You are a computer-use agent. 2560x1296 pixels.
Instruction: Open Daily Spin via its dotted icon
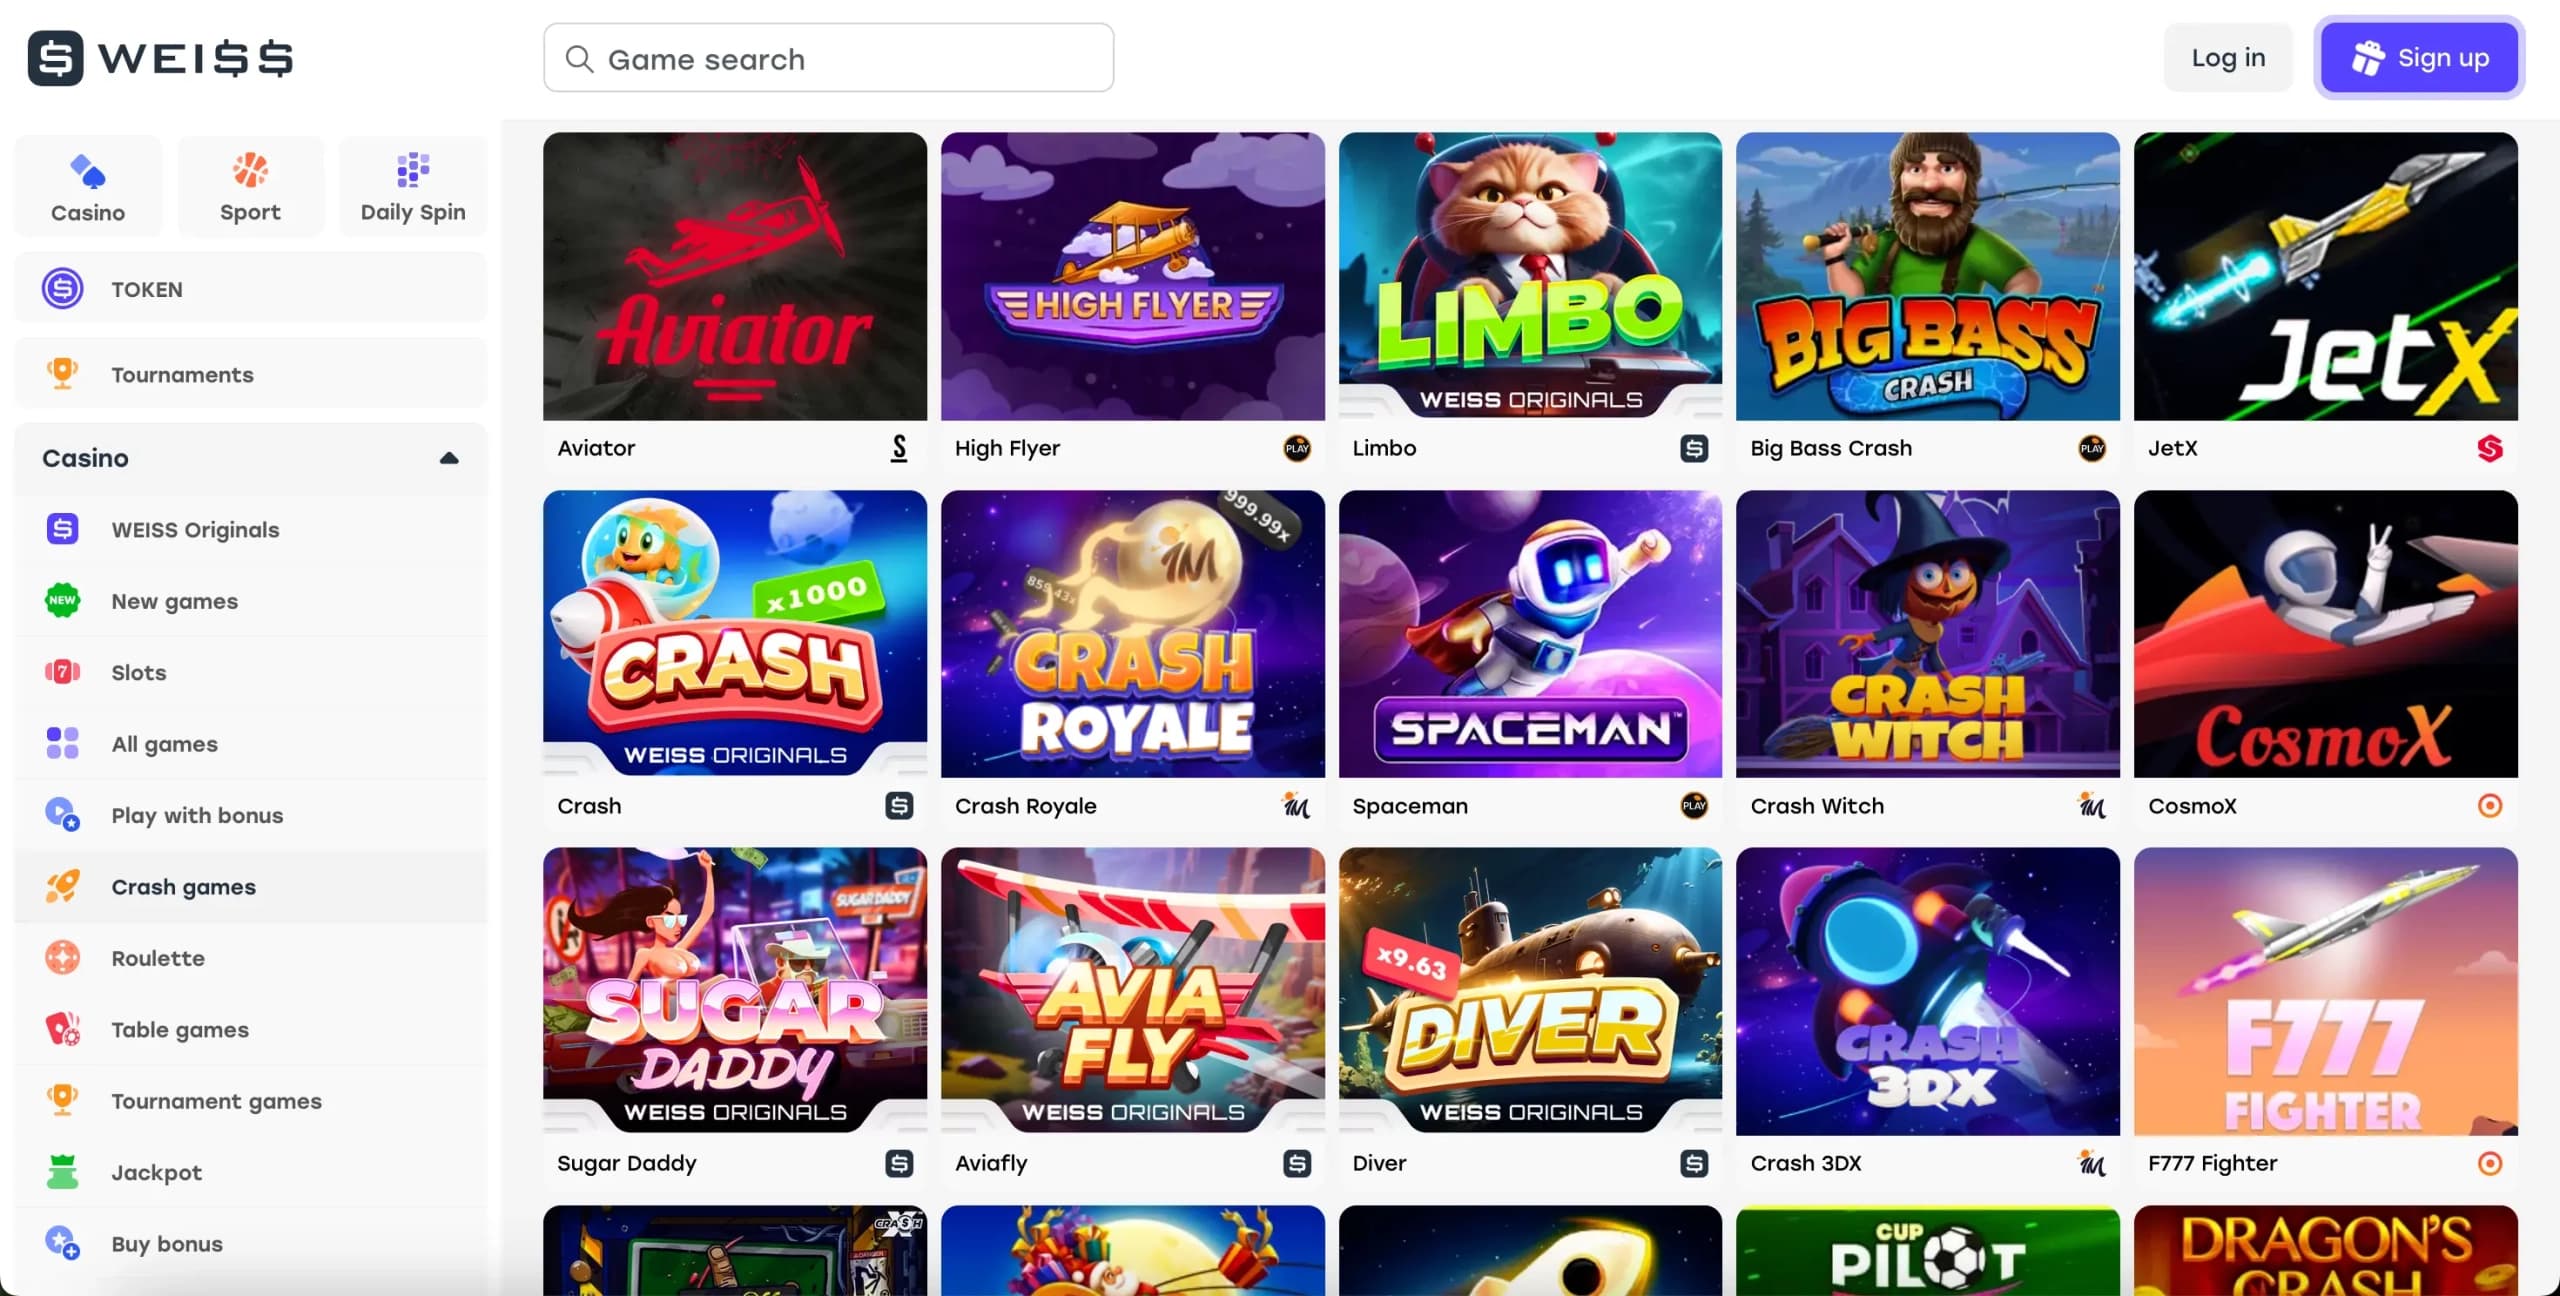point(412,170)
